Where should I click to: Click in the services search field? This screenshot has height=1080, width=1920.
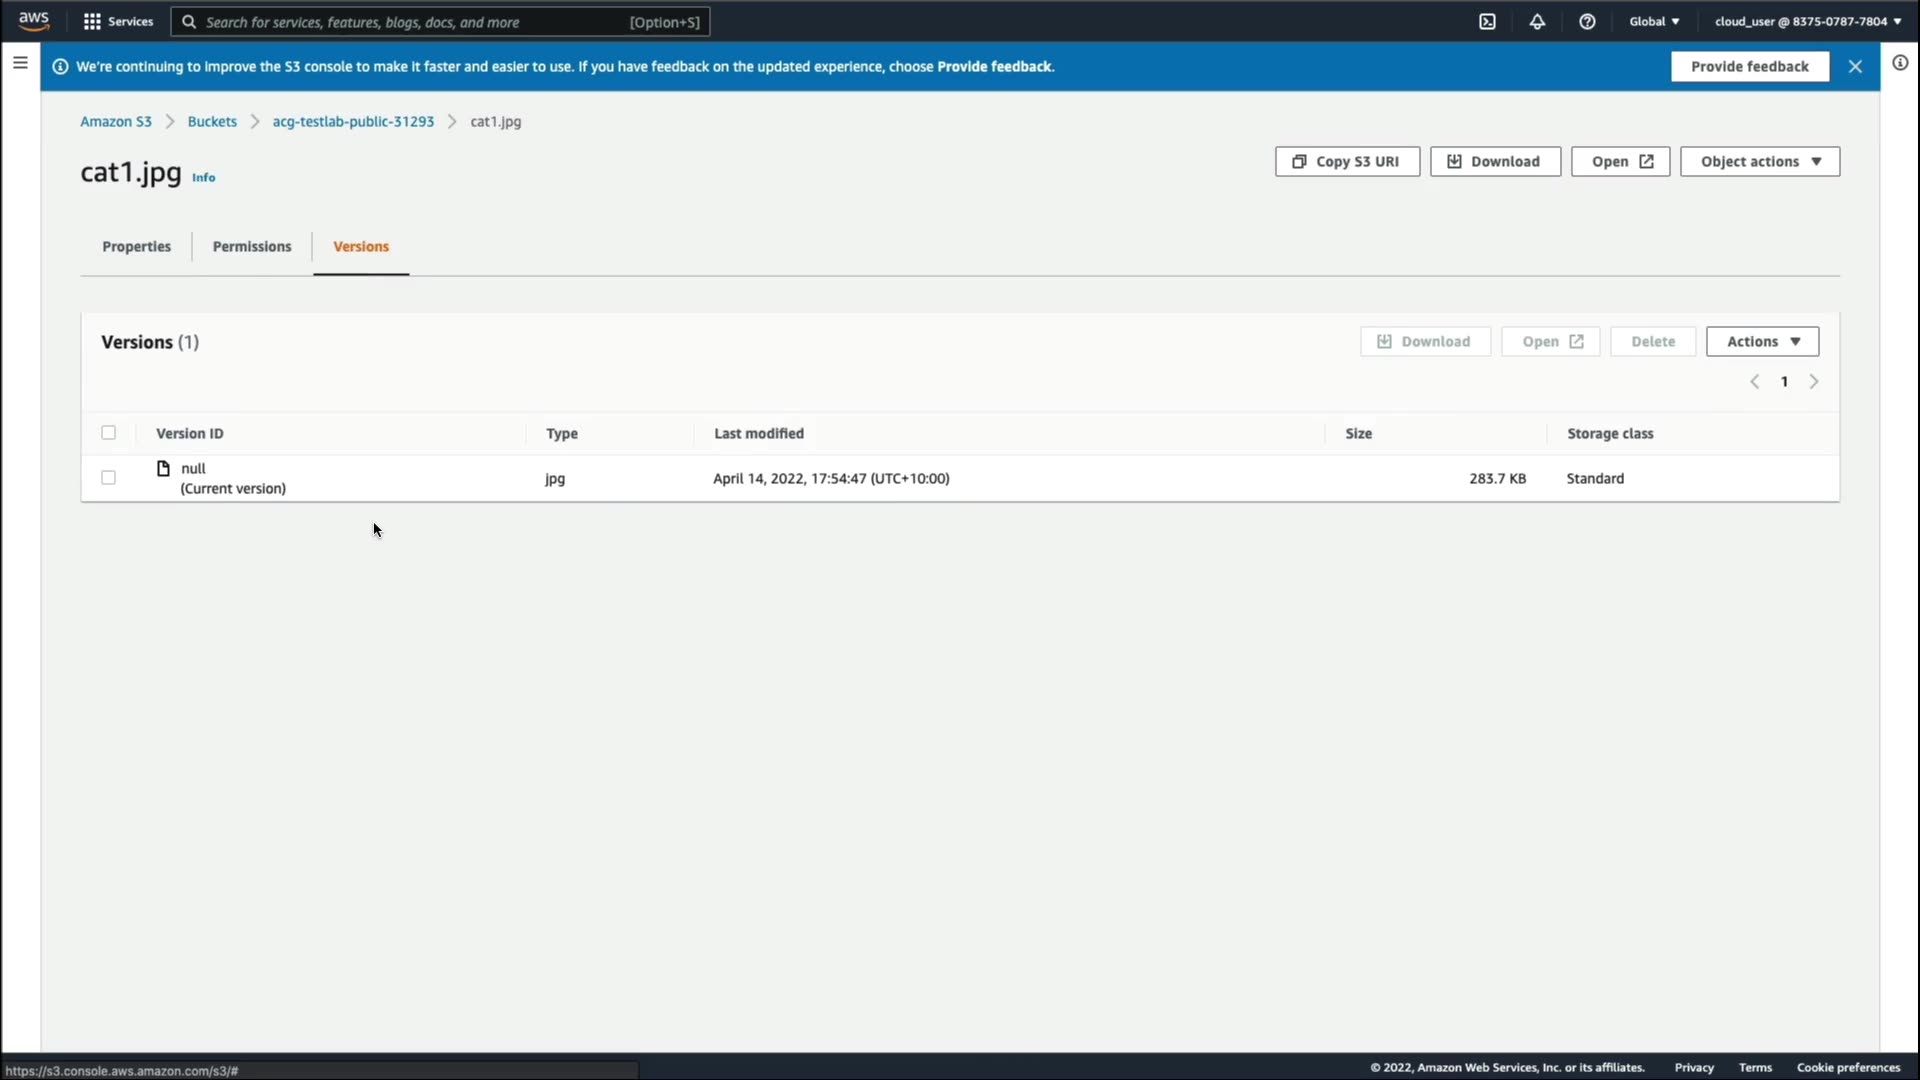tap(440, 21)
